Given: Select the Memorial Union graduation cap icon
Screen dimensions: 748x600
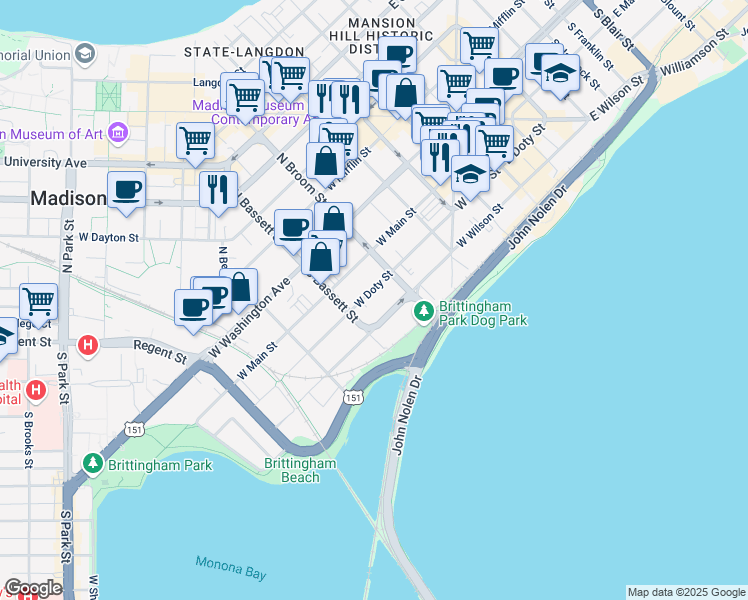Looking at the screenshot, I should pyautogui.click(x=85, y=53).
